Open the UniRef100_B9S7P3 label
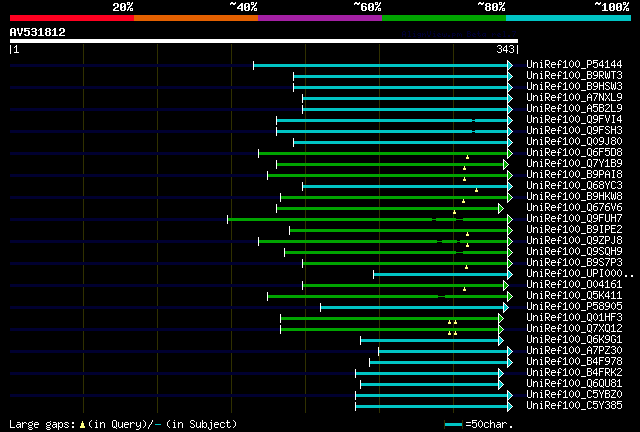The height and width of the screenshot is (432, 640). (574, 263)
